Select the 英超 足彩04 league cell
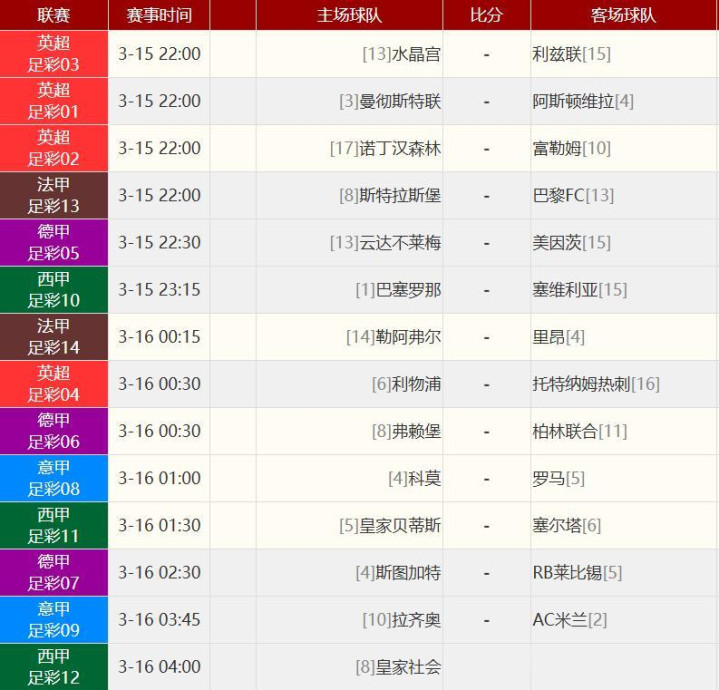 [x=54, y=384]
